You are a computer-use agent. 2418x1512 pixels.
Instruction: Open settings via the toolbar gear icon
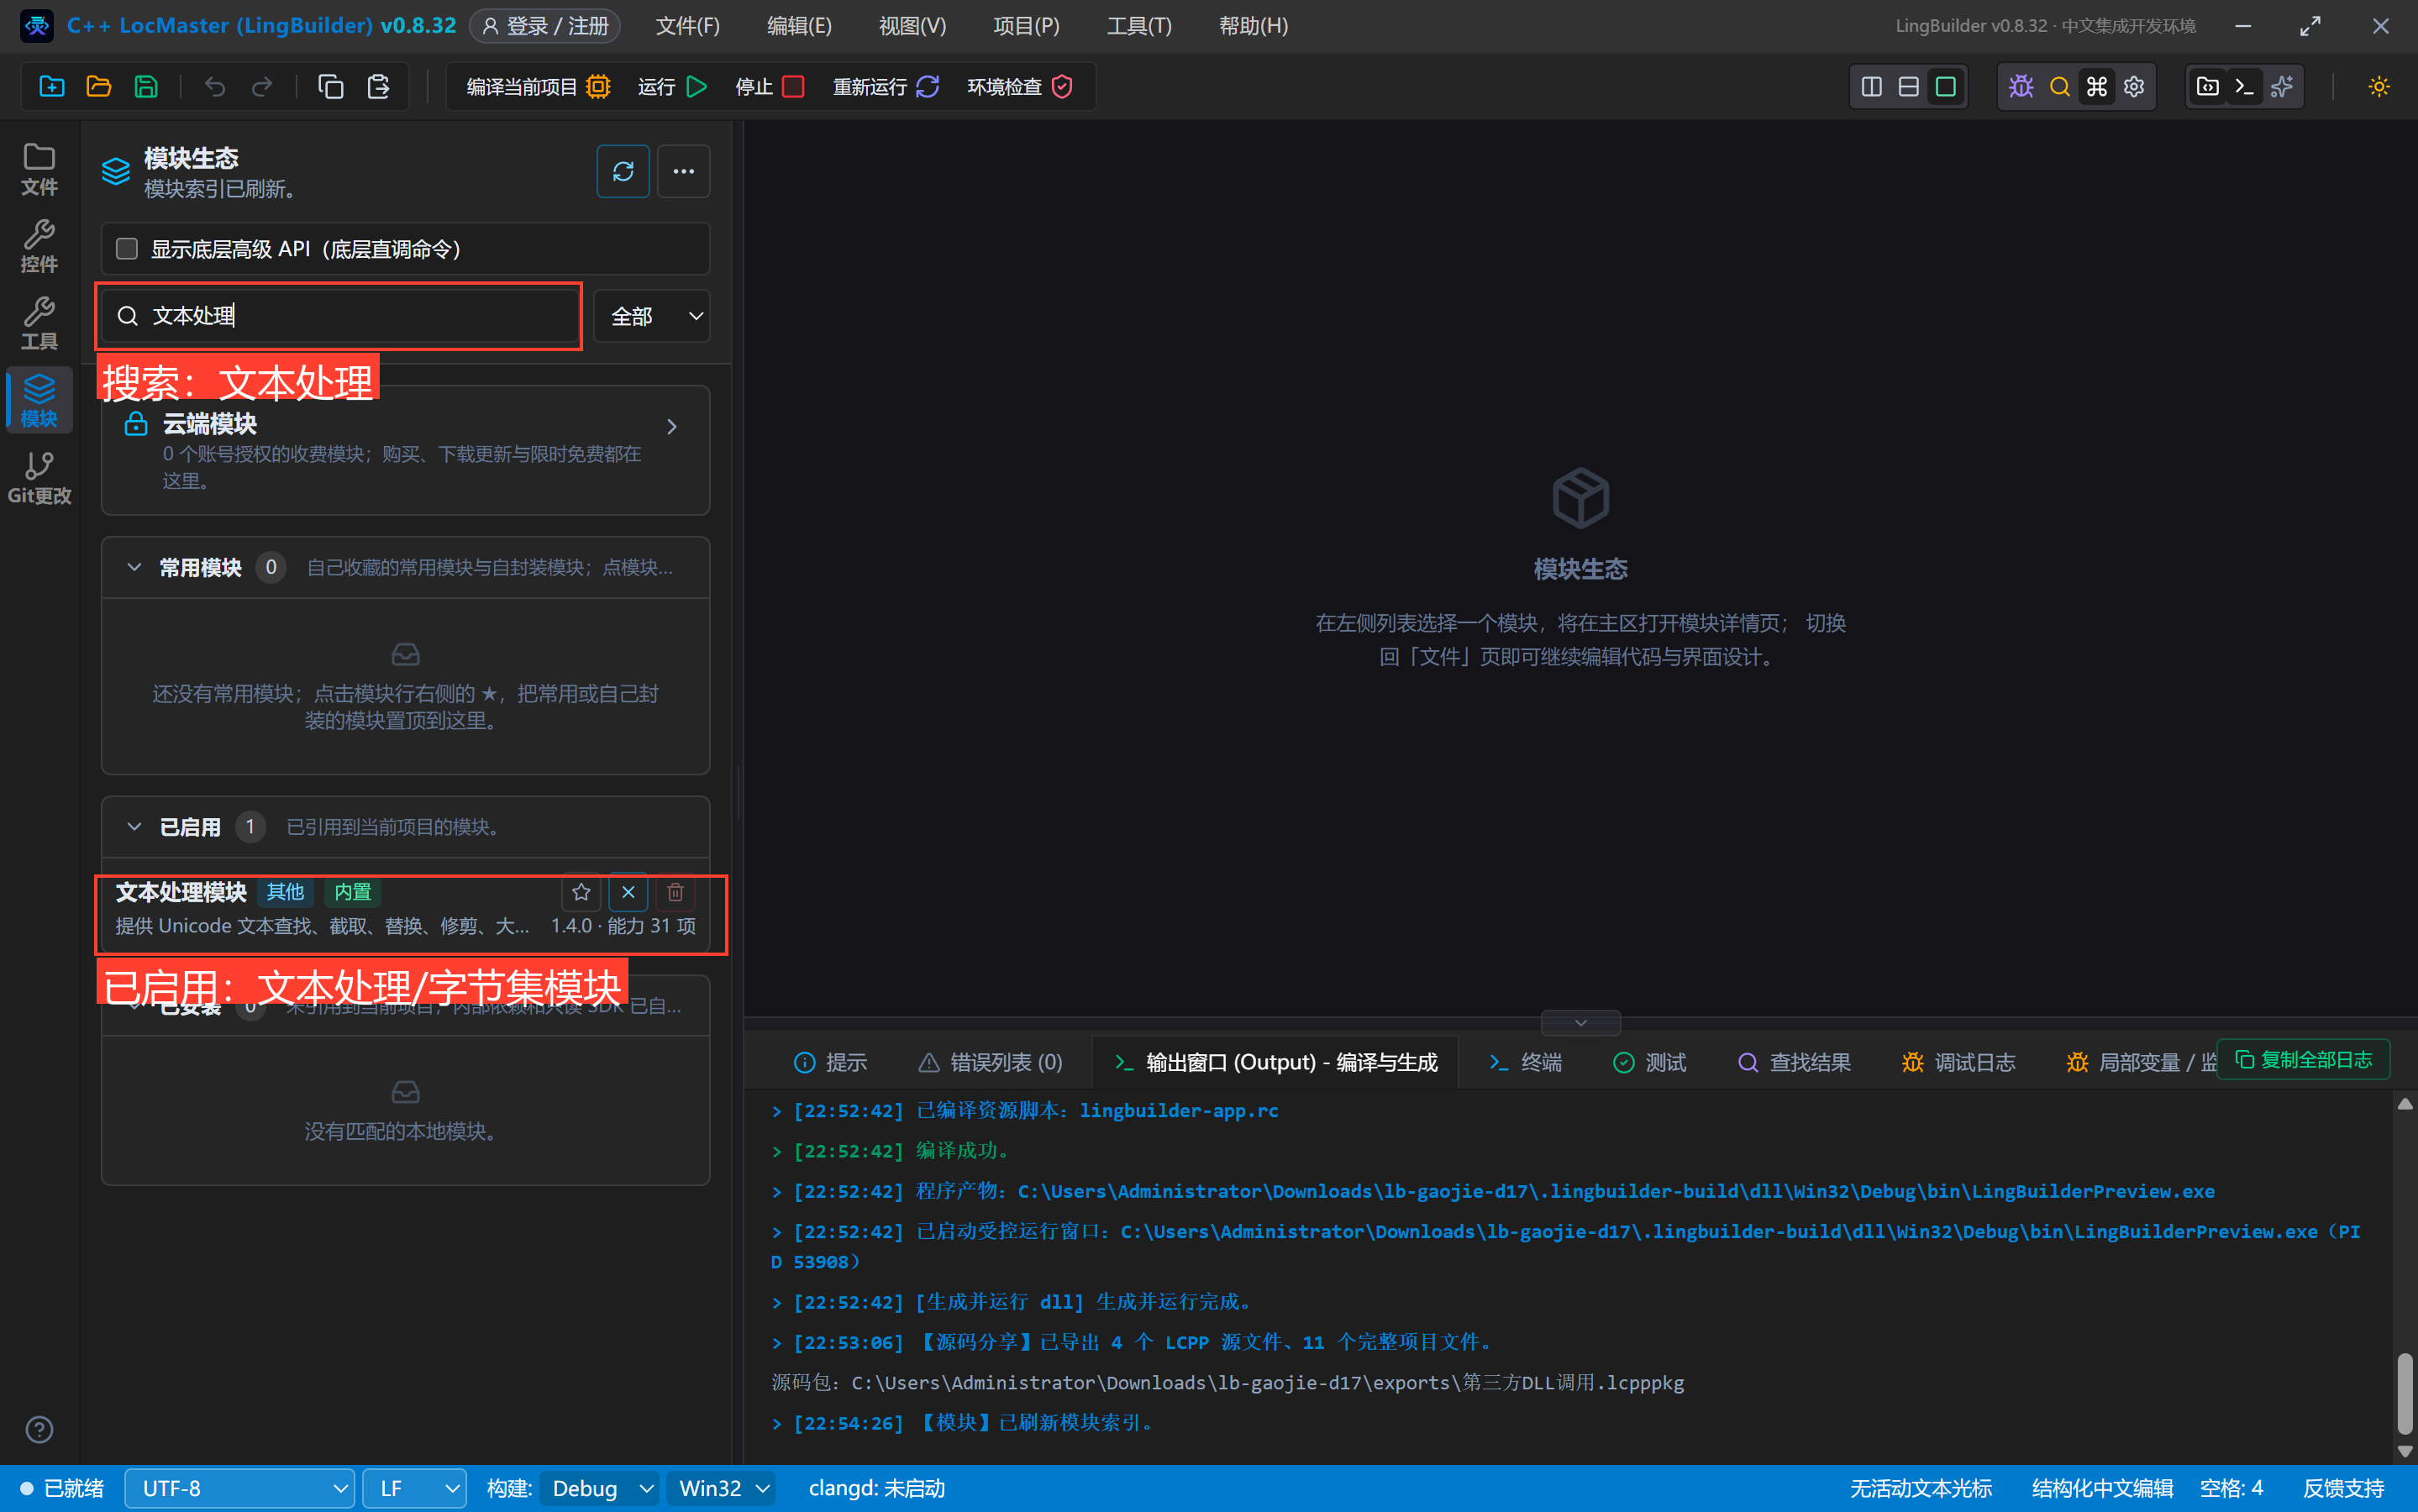click(2134, 87)
